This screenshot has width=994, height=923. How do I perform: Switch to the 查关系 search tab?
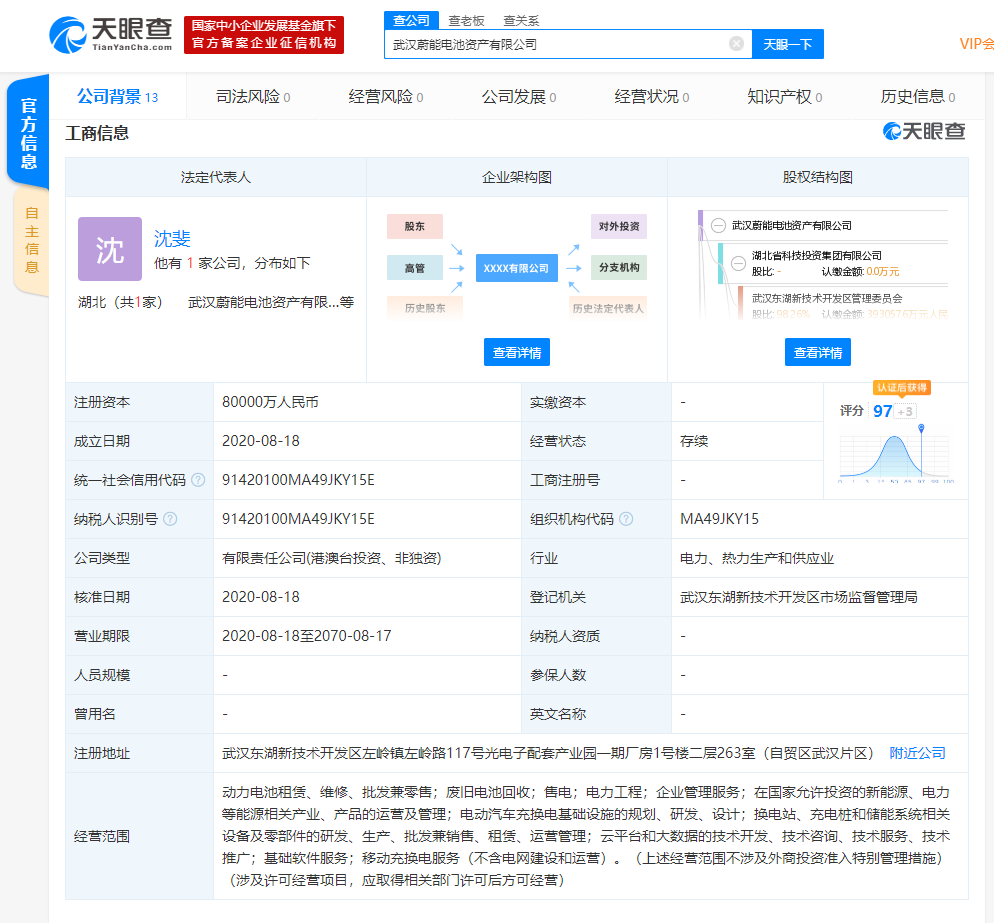520,20
